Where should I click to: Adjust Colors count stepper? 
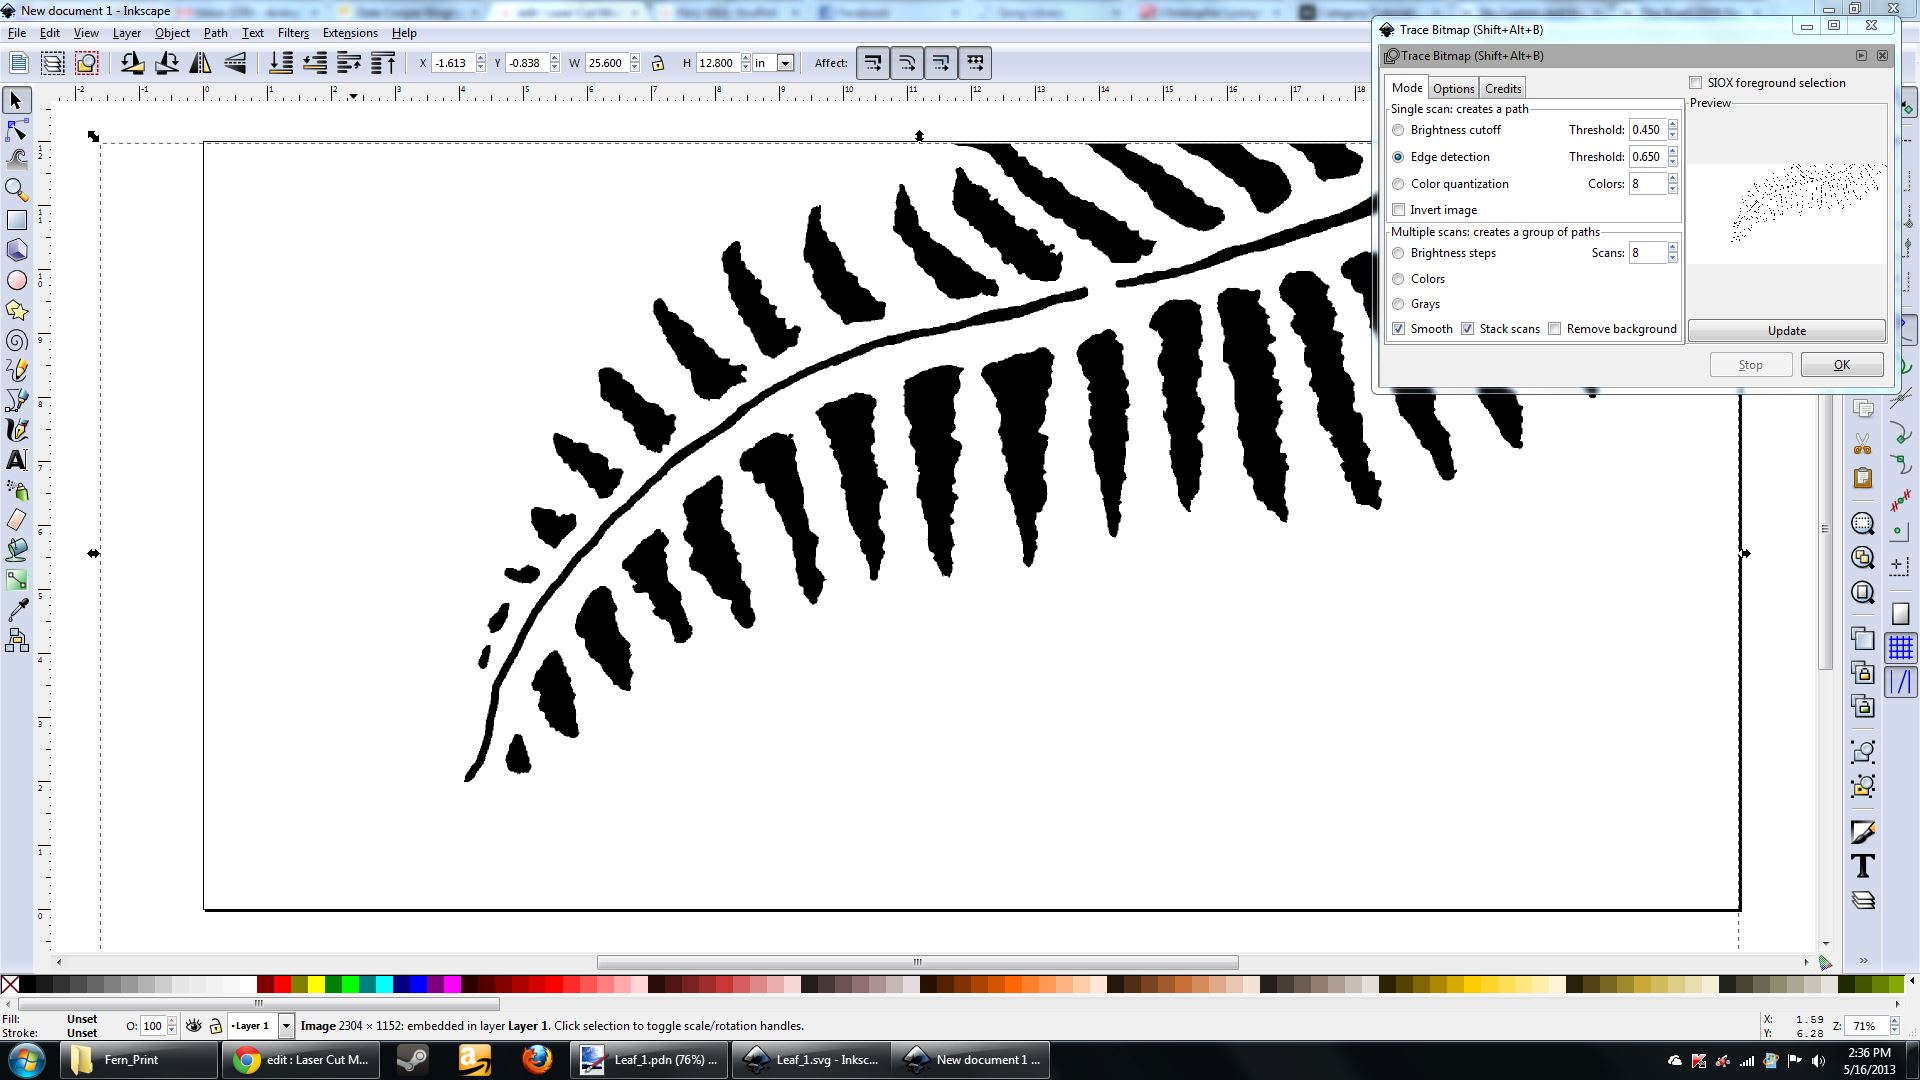coord(1672,184)
